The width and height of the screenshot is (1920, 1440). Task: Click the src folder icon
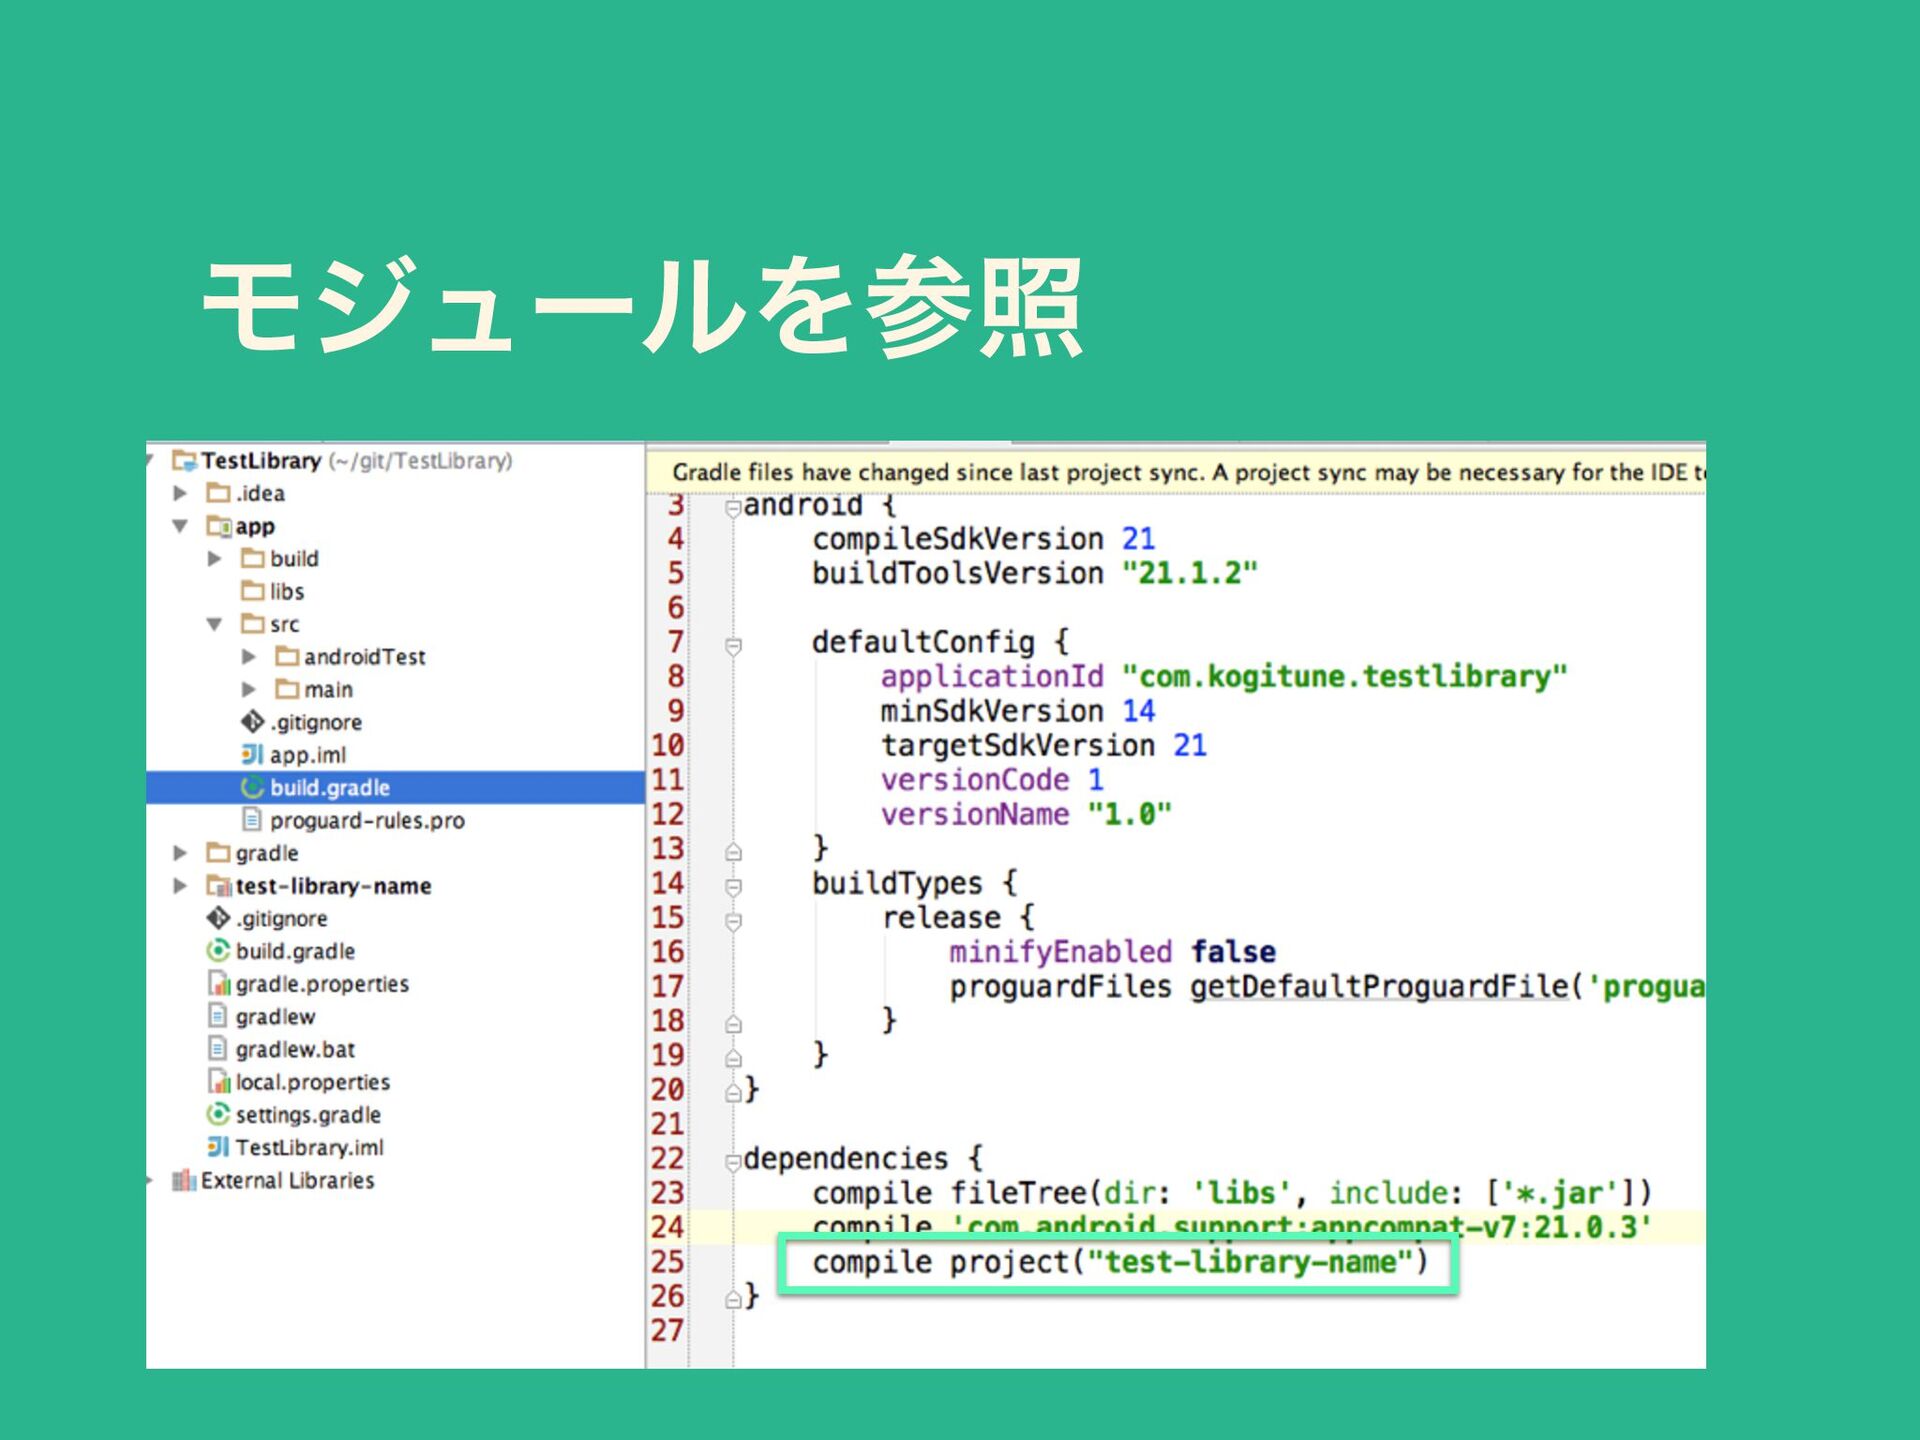coord(253,624)
